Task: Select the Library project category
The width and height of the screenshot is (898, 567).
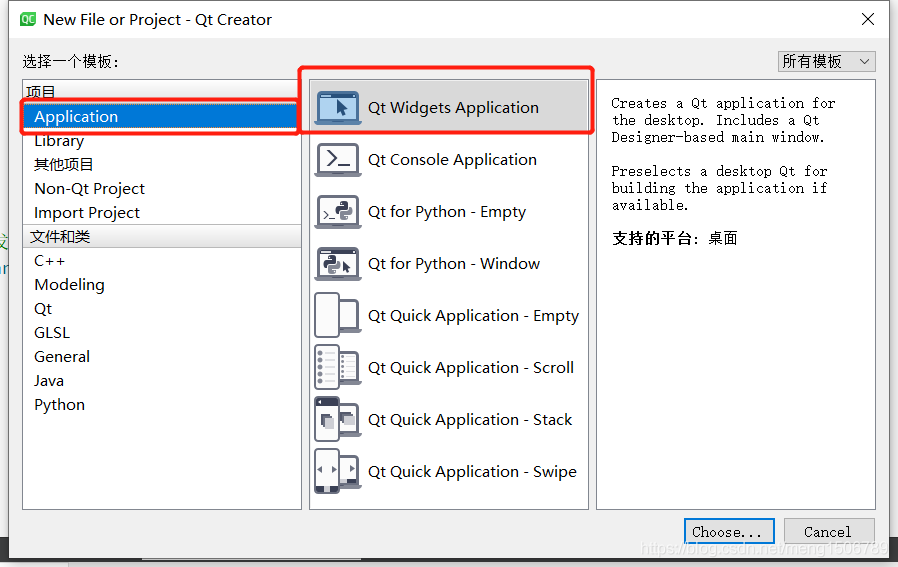Action: [x=162, y=141]
